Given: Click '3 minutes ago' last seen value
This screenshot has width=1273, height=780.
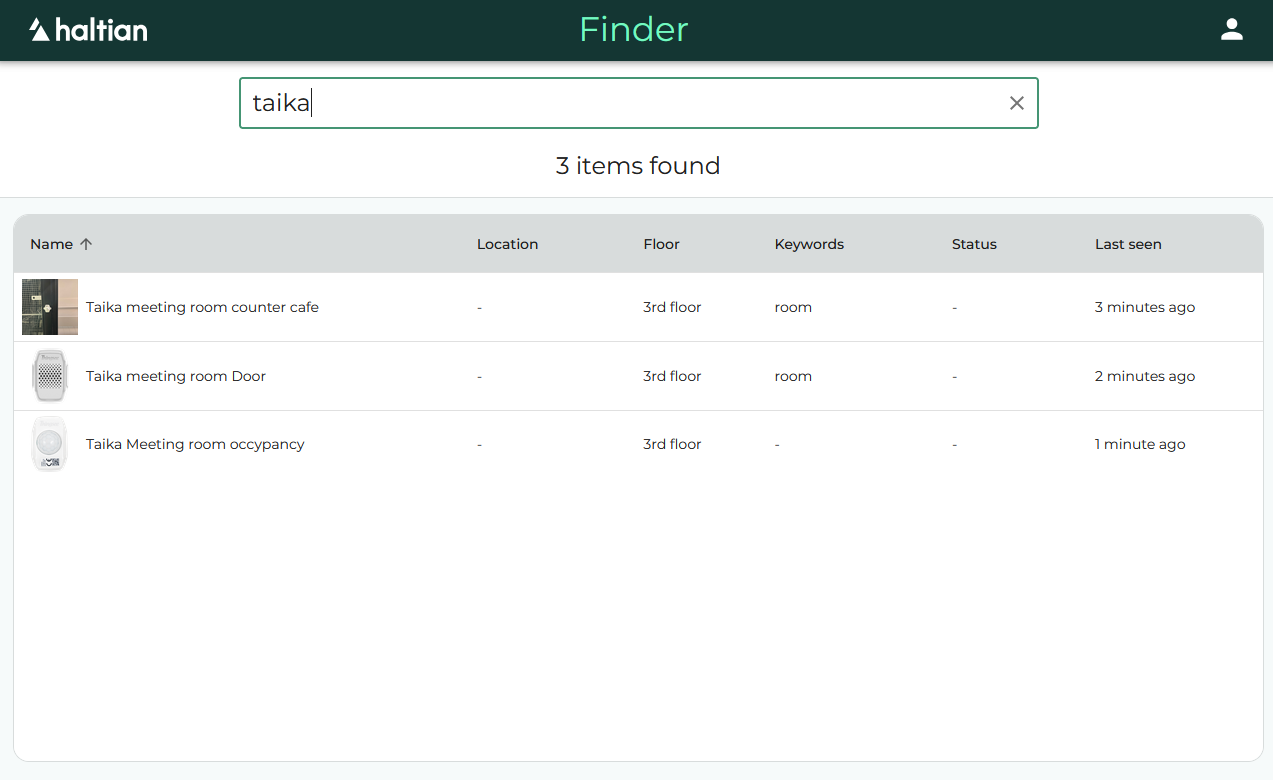Looking at the screenshot, I should click(x=1145, y=307).
